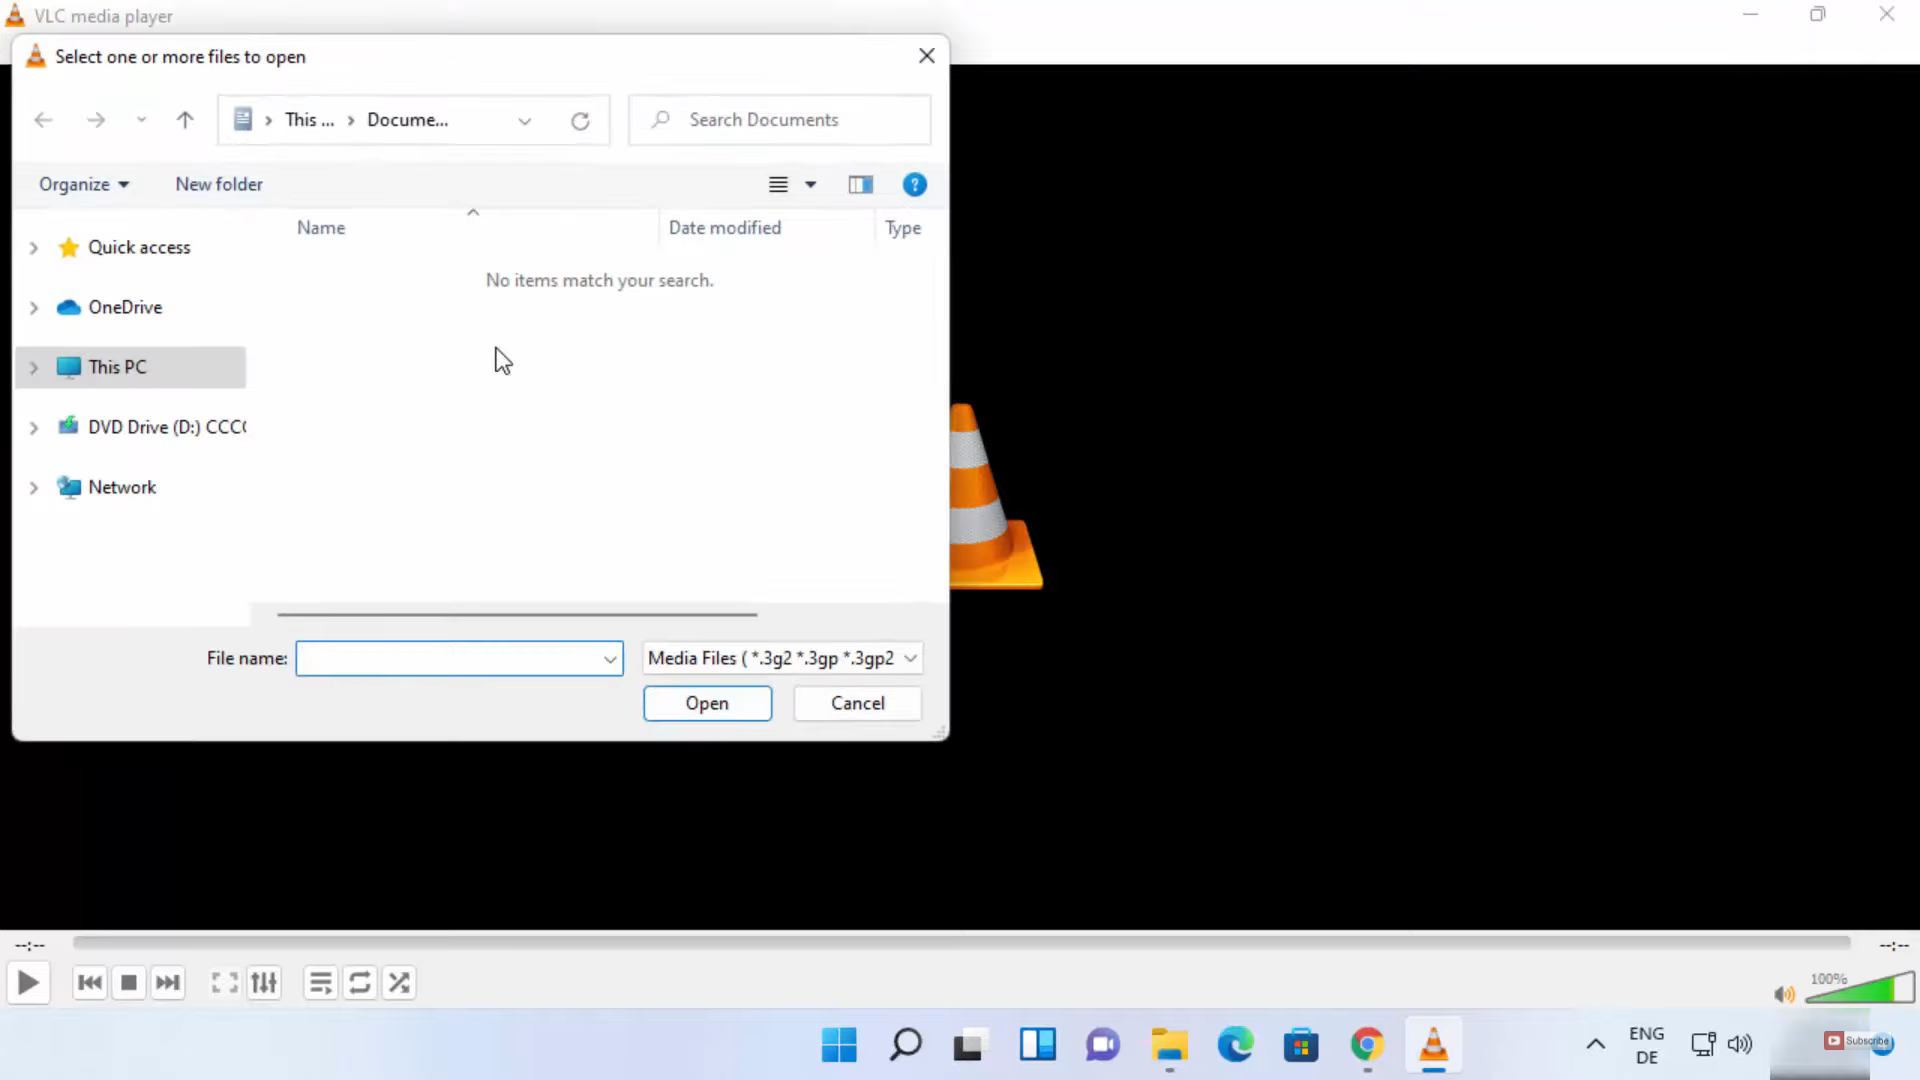Click the VLC play button
The width and height of the screenshot is (1920, 1080).
coord(28,983)
